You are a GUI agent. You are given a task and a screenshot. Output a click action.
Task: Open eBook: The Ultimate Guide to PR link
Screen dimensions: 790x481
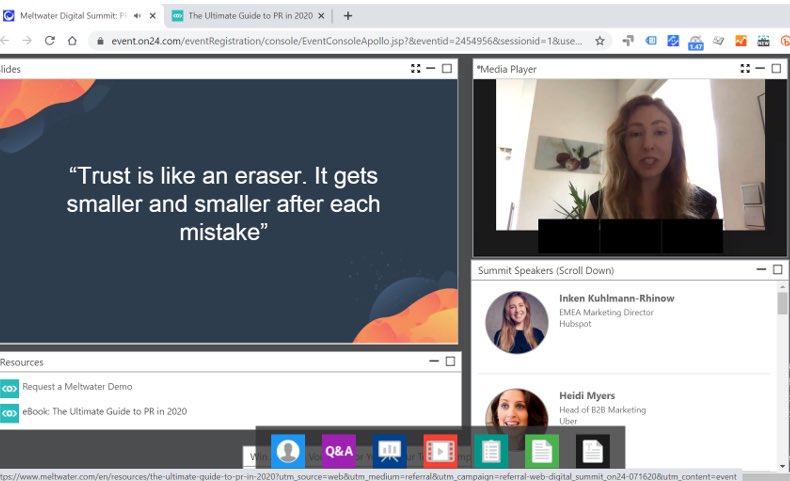(x=104, y=411)
